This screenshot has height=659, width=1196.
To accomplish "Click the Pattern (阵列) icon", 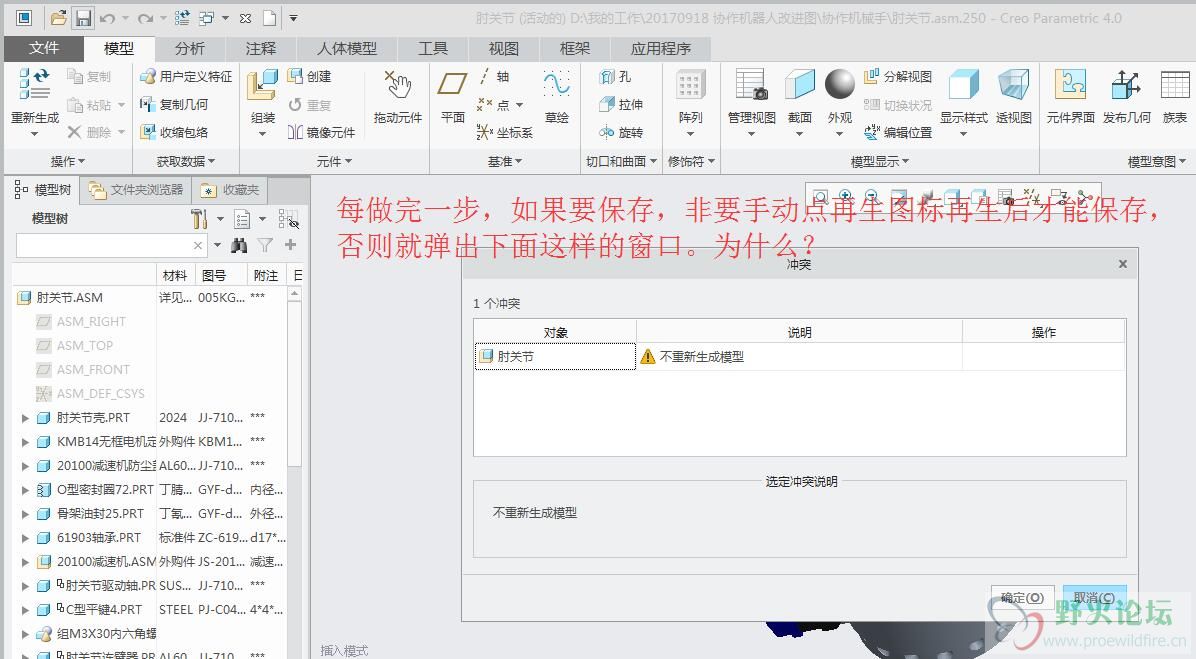I will 690,85.
